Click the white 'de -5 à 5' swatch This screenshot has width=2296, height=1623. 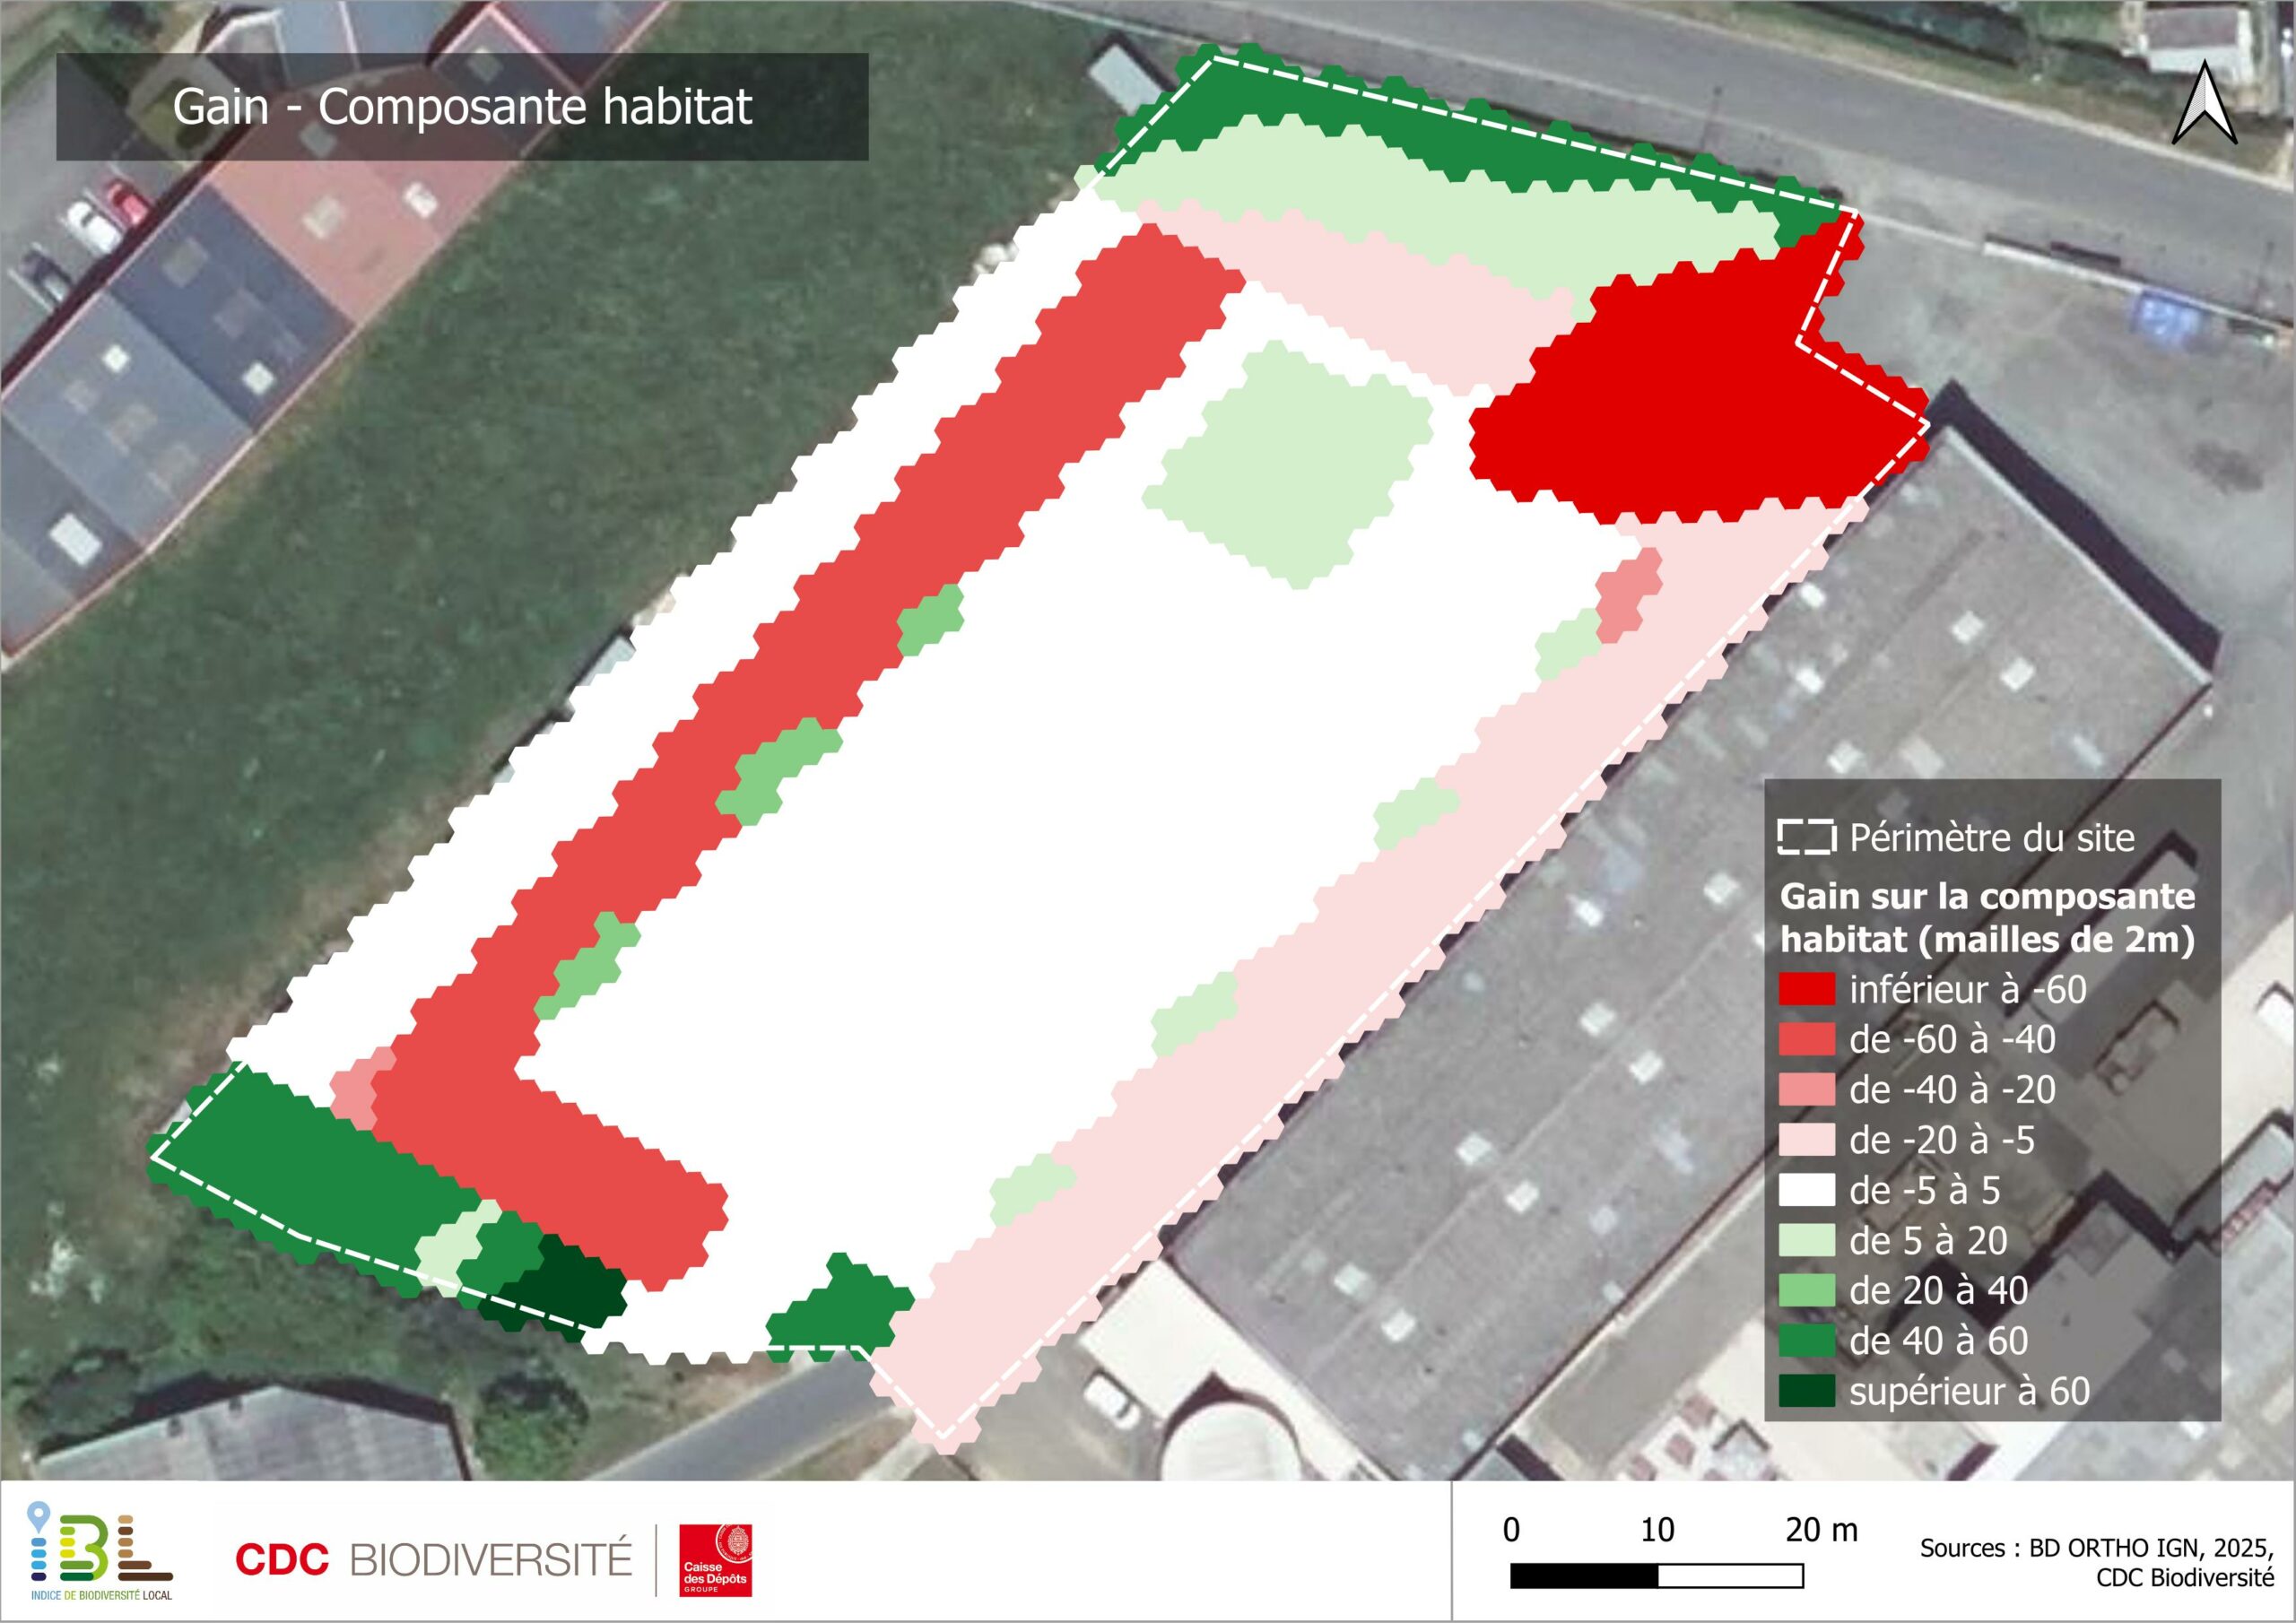(1806, 1190)
